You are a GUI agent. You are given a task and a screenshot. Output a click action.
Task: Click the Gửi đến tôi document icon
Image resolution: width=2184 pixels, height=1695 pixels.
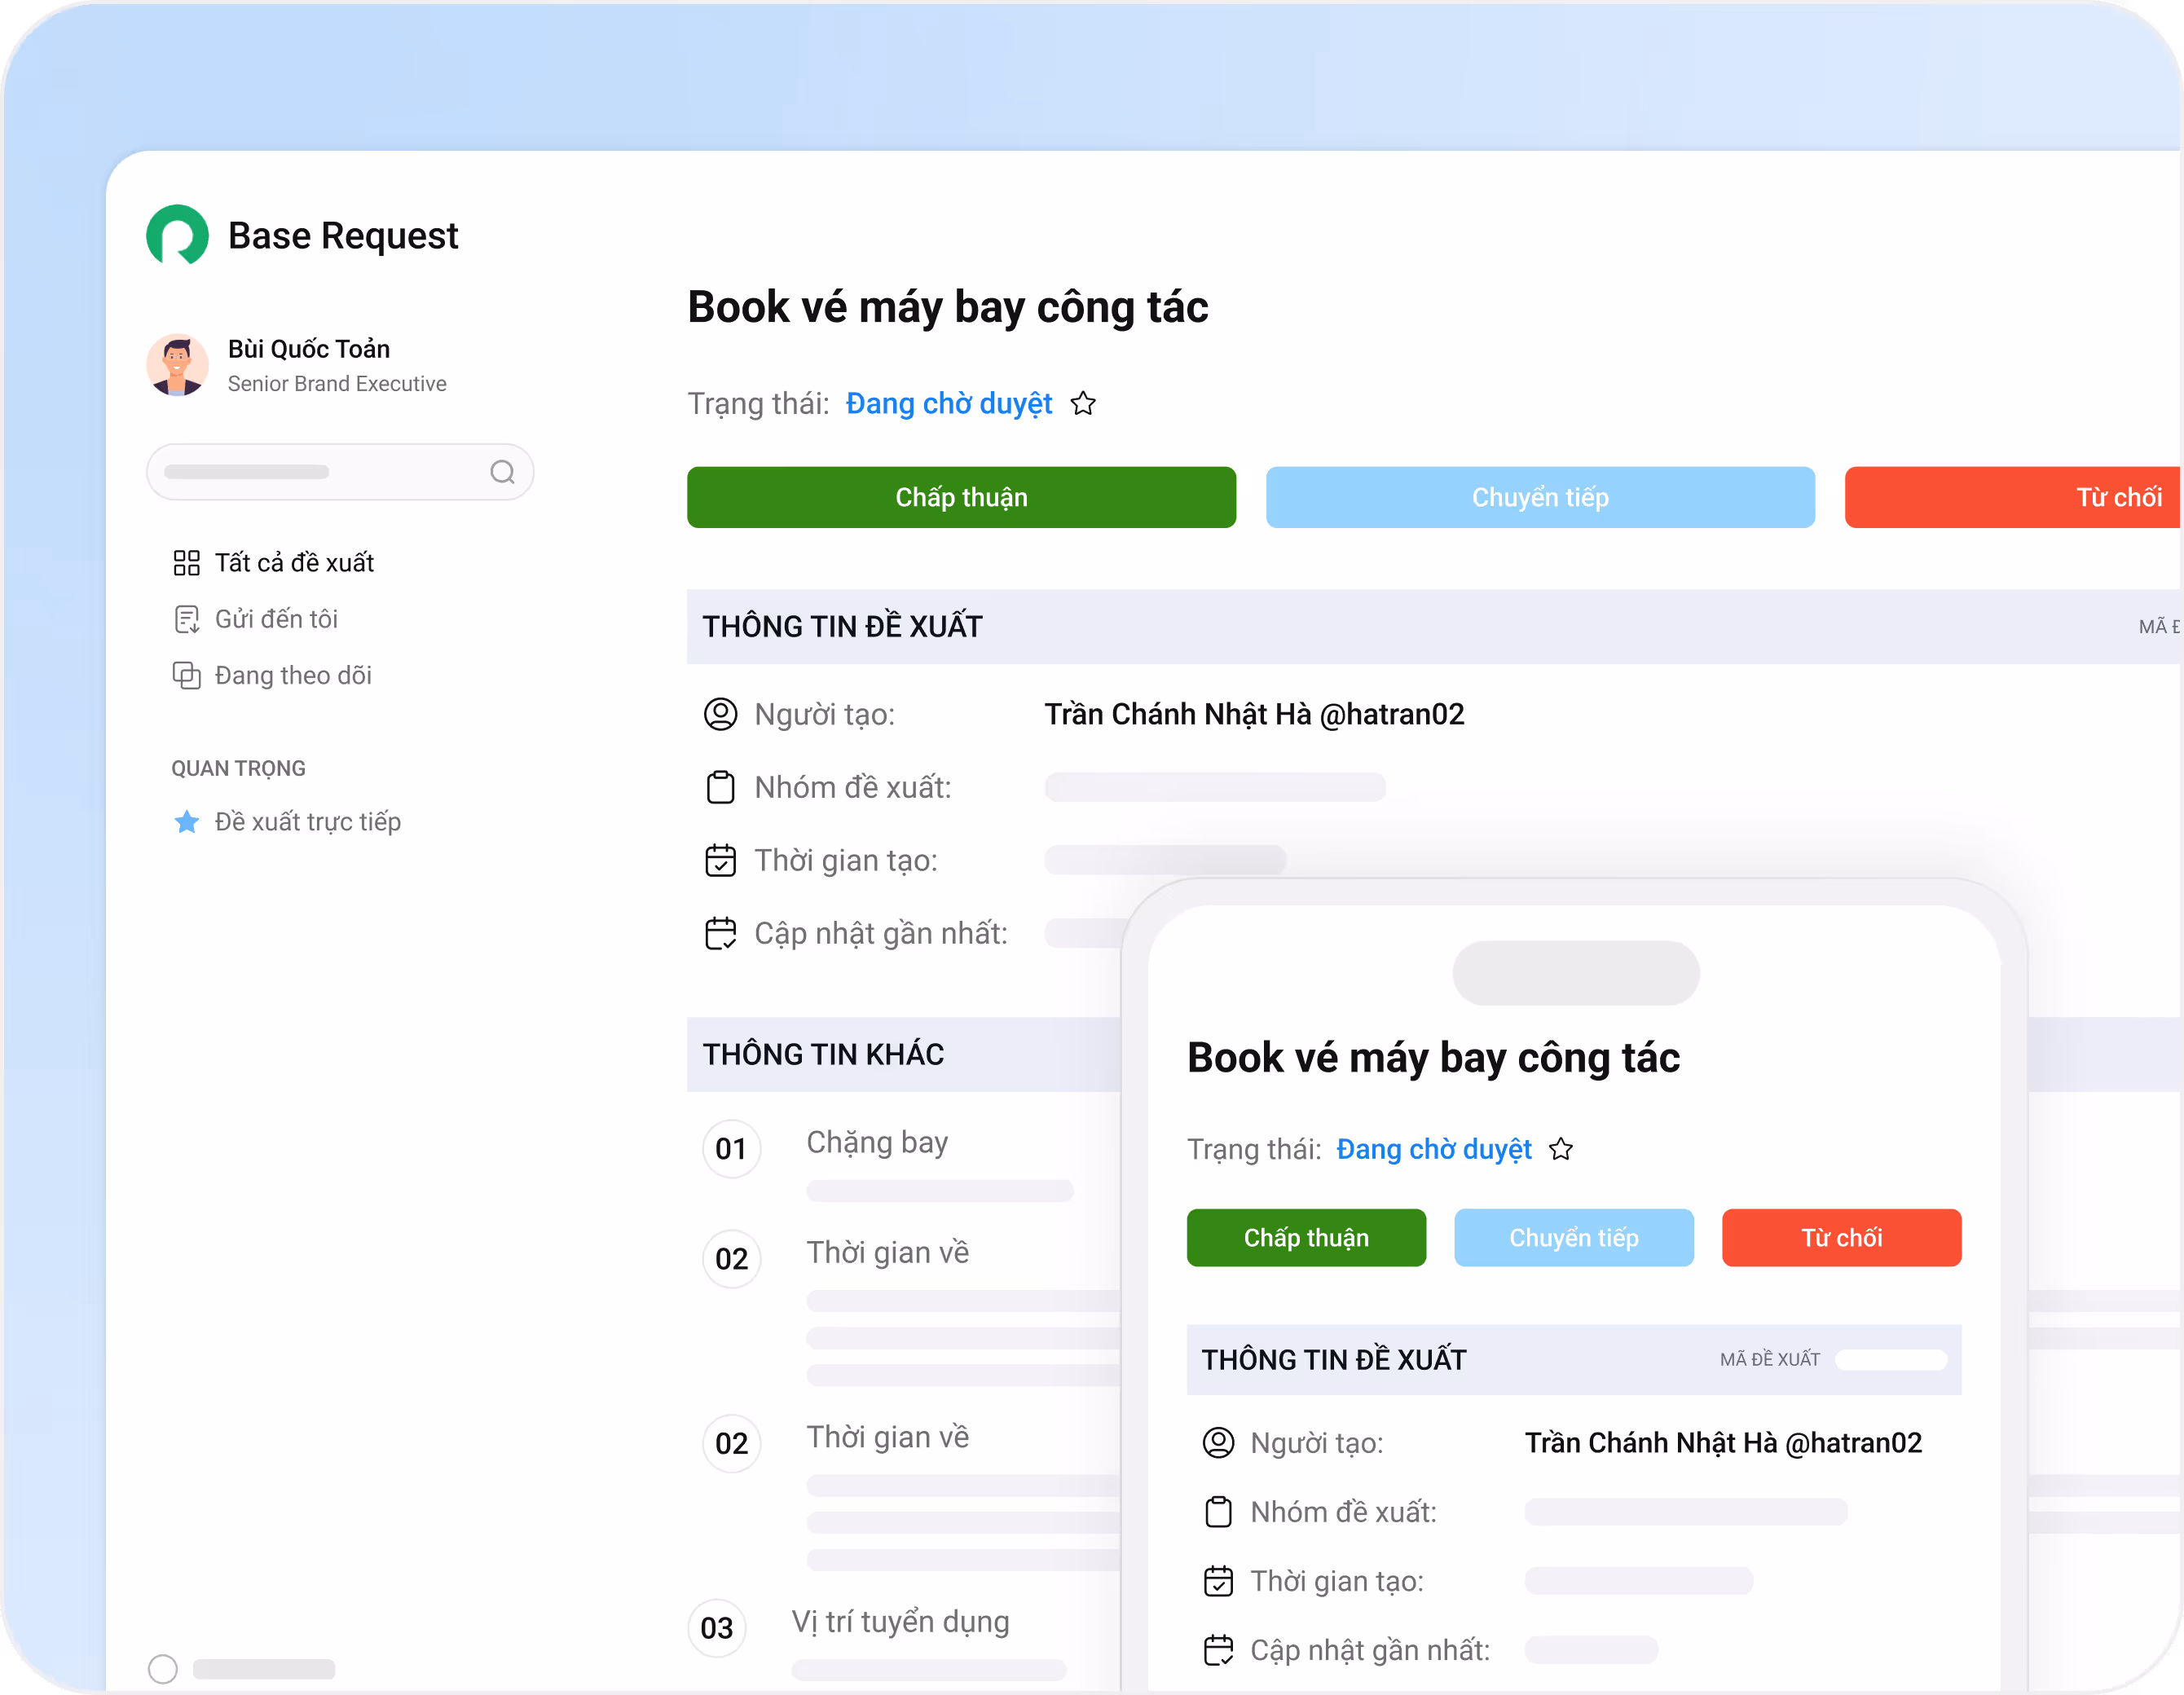pos(186,619)
